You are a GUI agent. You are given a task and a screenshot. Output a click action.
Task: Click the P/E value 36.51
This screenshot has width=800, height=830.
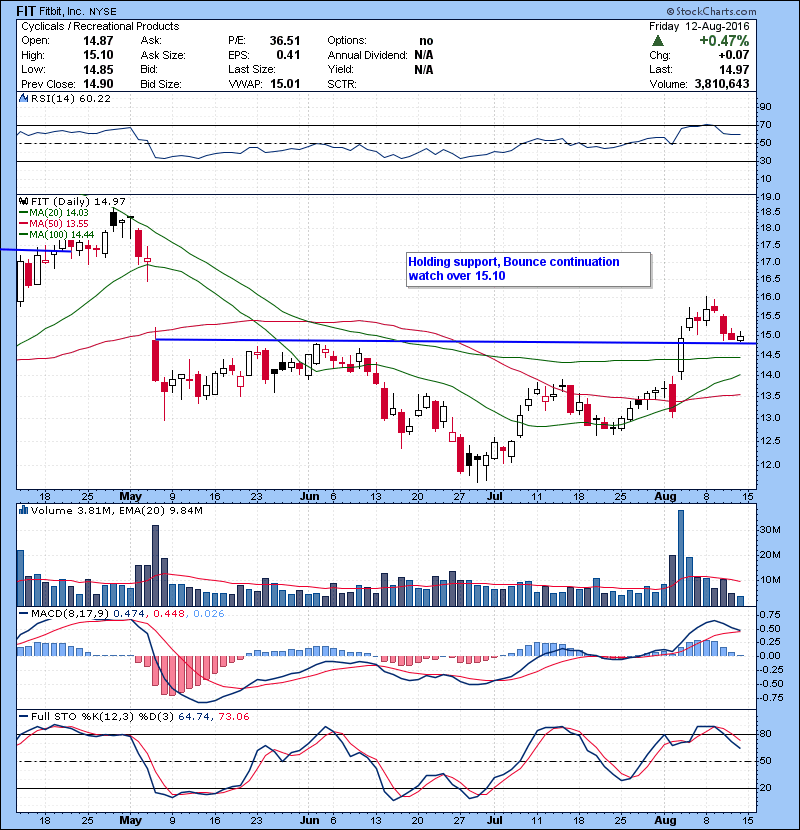pos(285,41)
